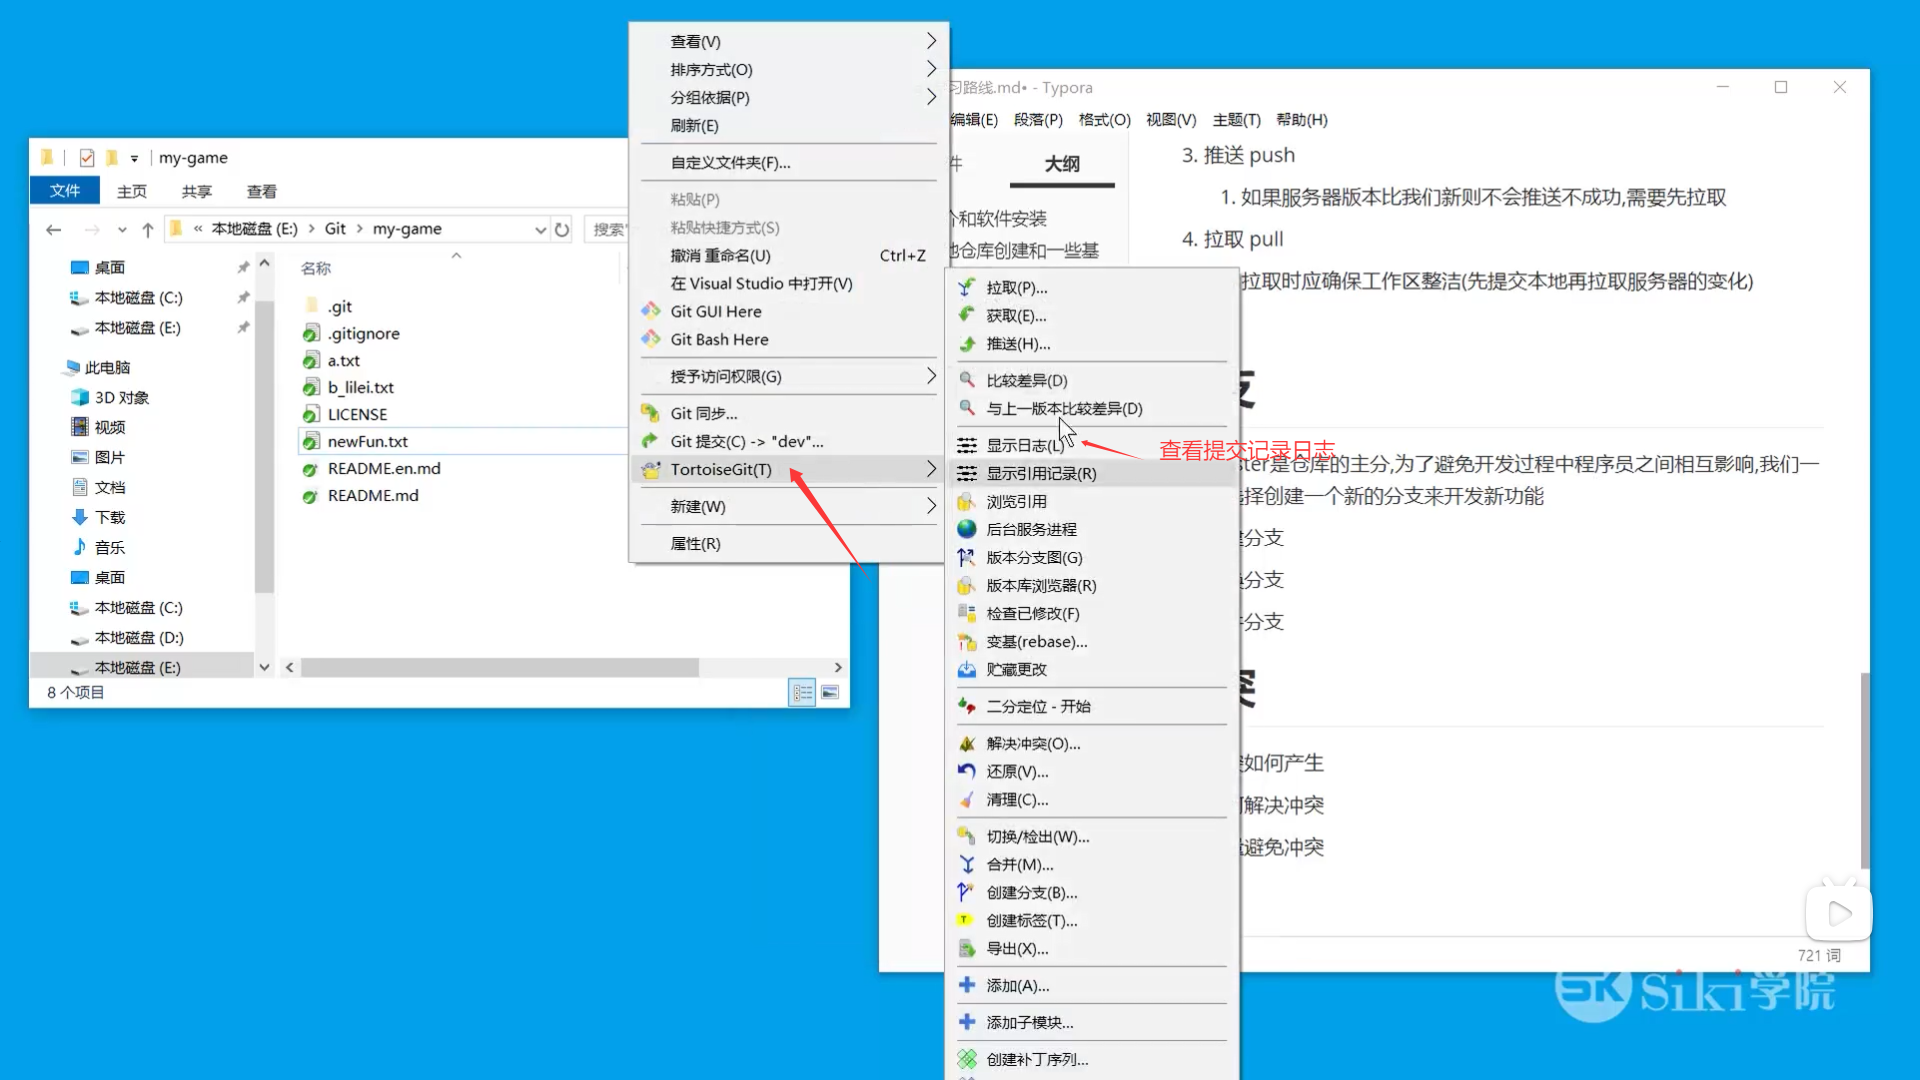Viewport: 1920px width, 1080px height.
Task: Select 推送 to push commits
Action: [1016, 343]
